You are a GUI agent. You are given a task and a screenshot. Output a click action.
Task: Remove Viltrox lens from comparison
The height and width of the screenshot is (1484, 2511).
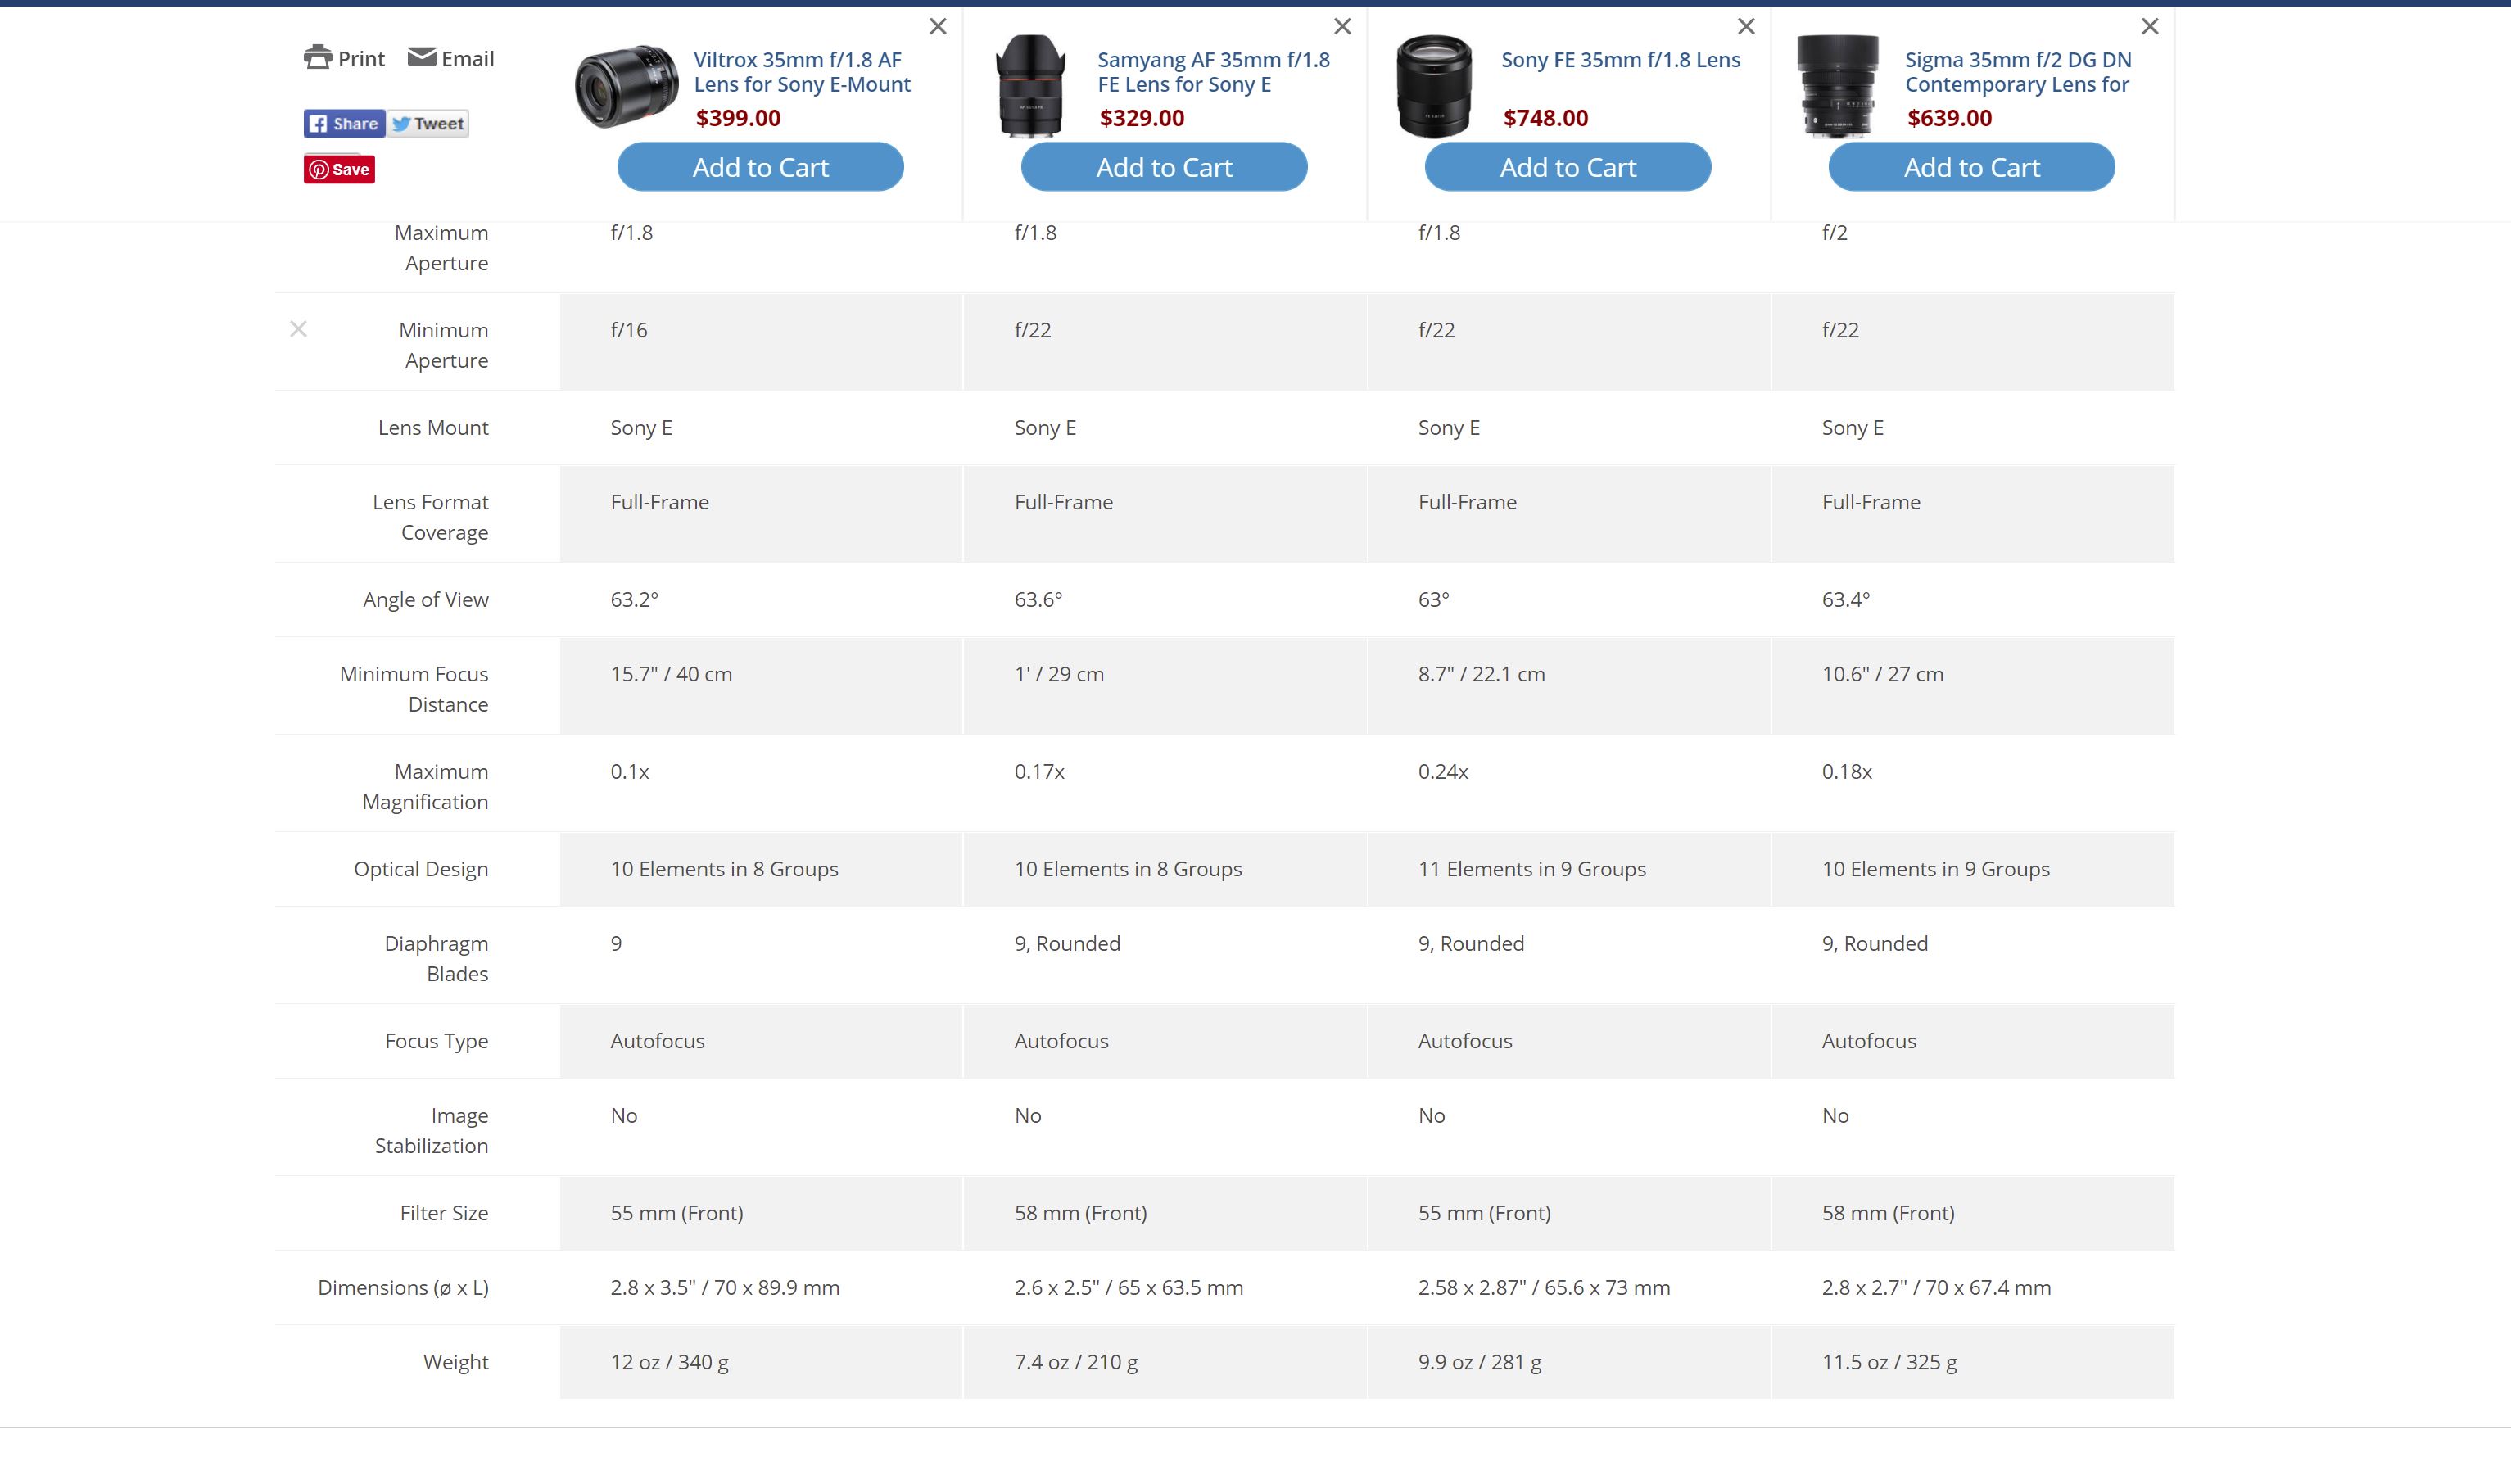point(937,27)
